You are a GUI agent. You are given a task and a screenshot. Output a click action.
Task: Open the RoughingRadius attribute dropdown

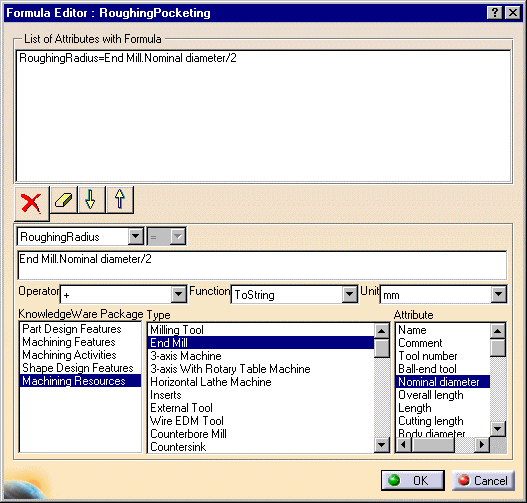coord(135,236)
